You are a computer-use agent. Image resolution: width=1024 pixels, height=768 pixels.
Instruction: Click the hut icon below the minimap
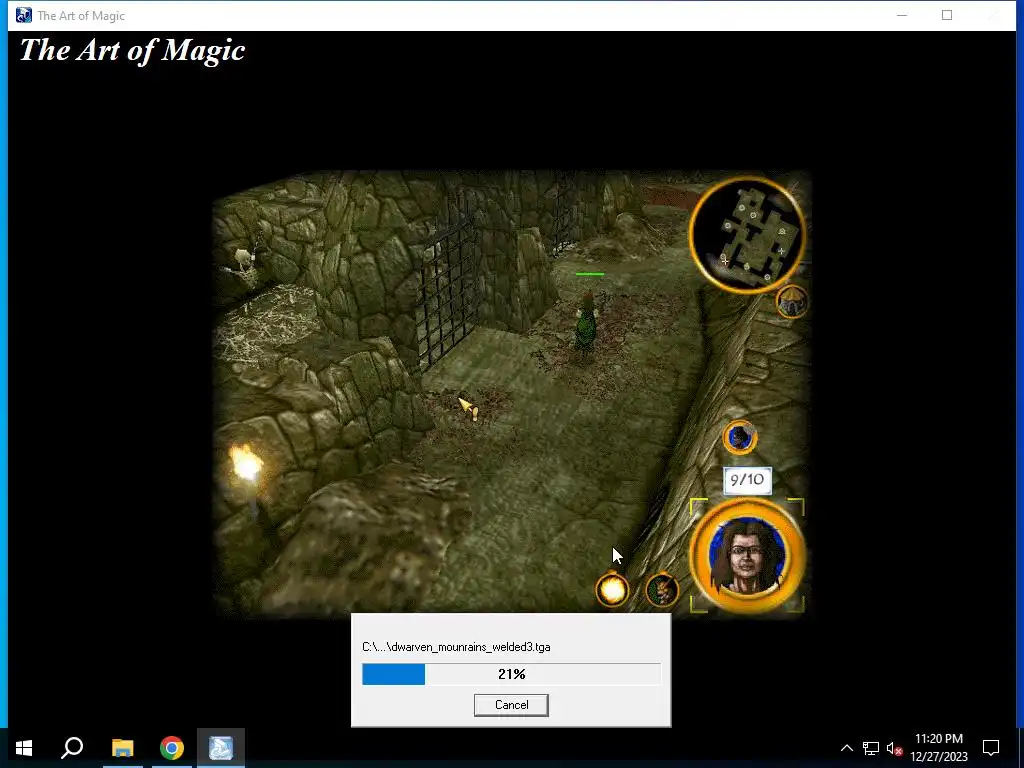[x=792, y=302]
